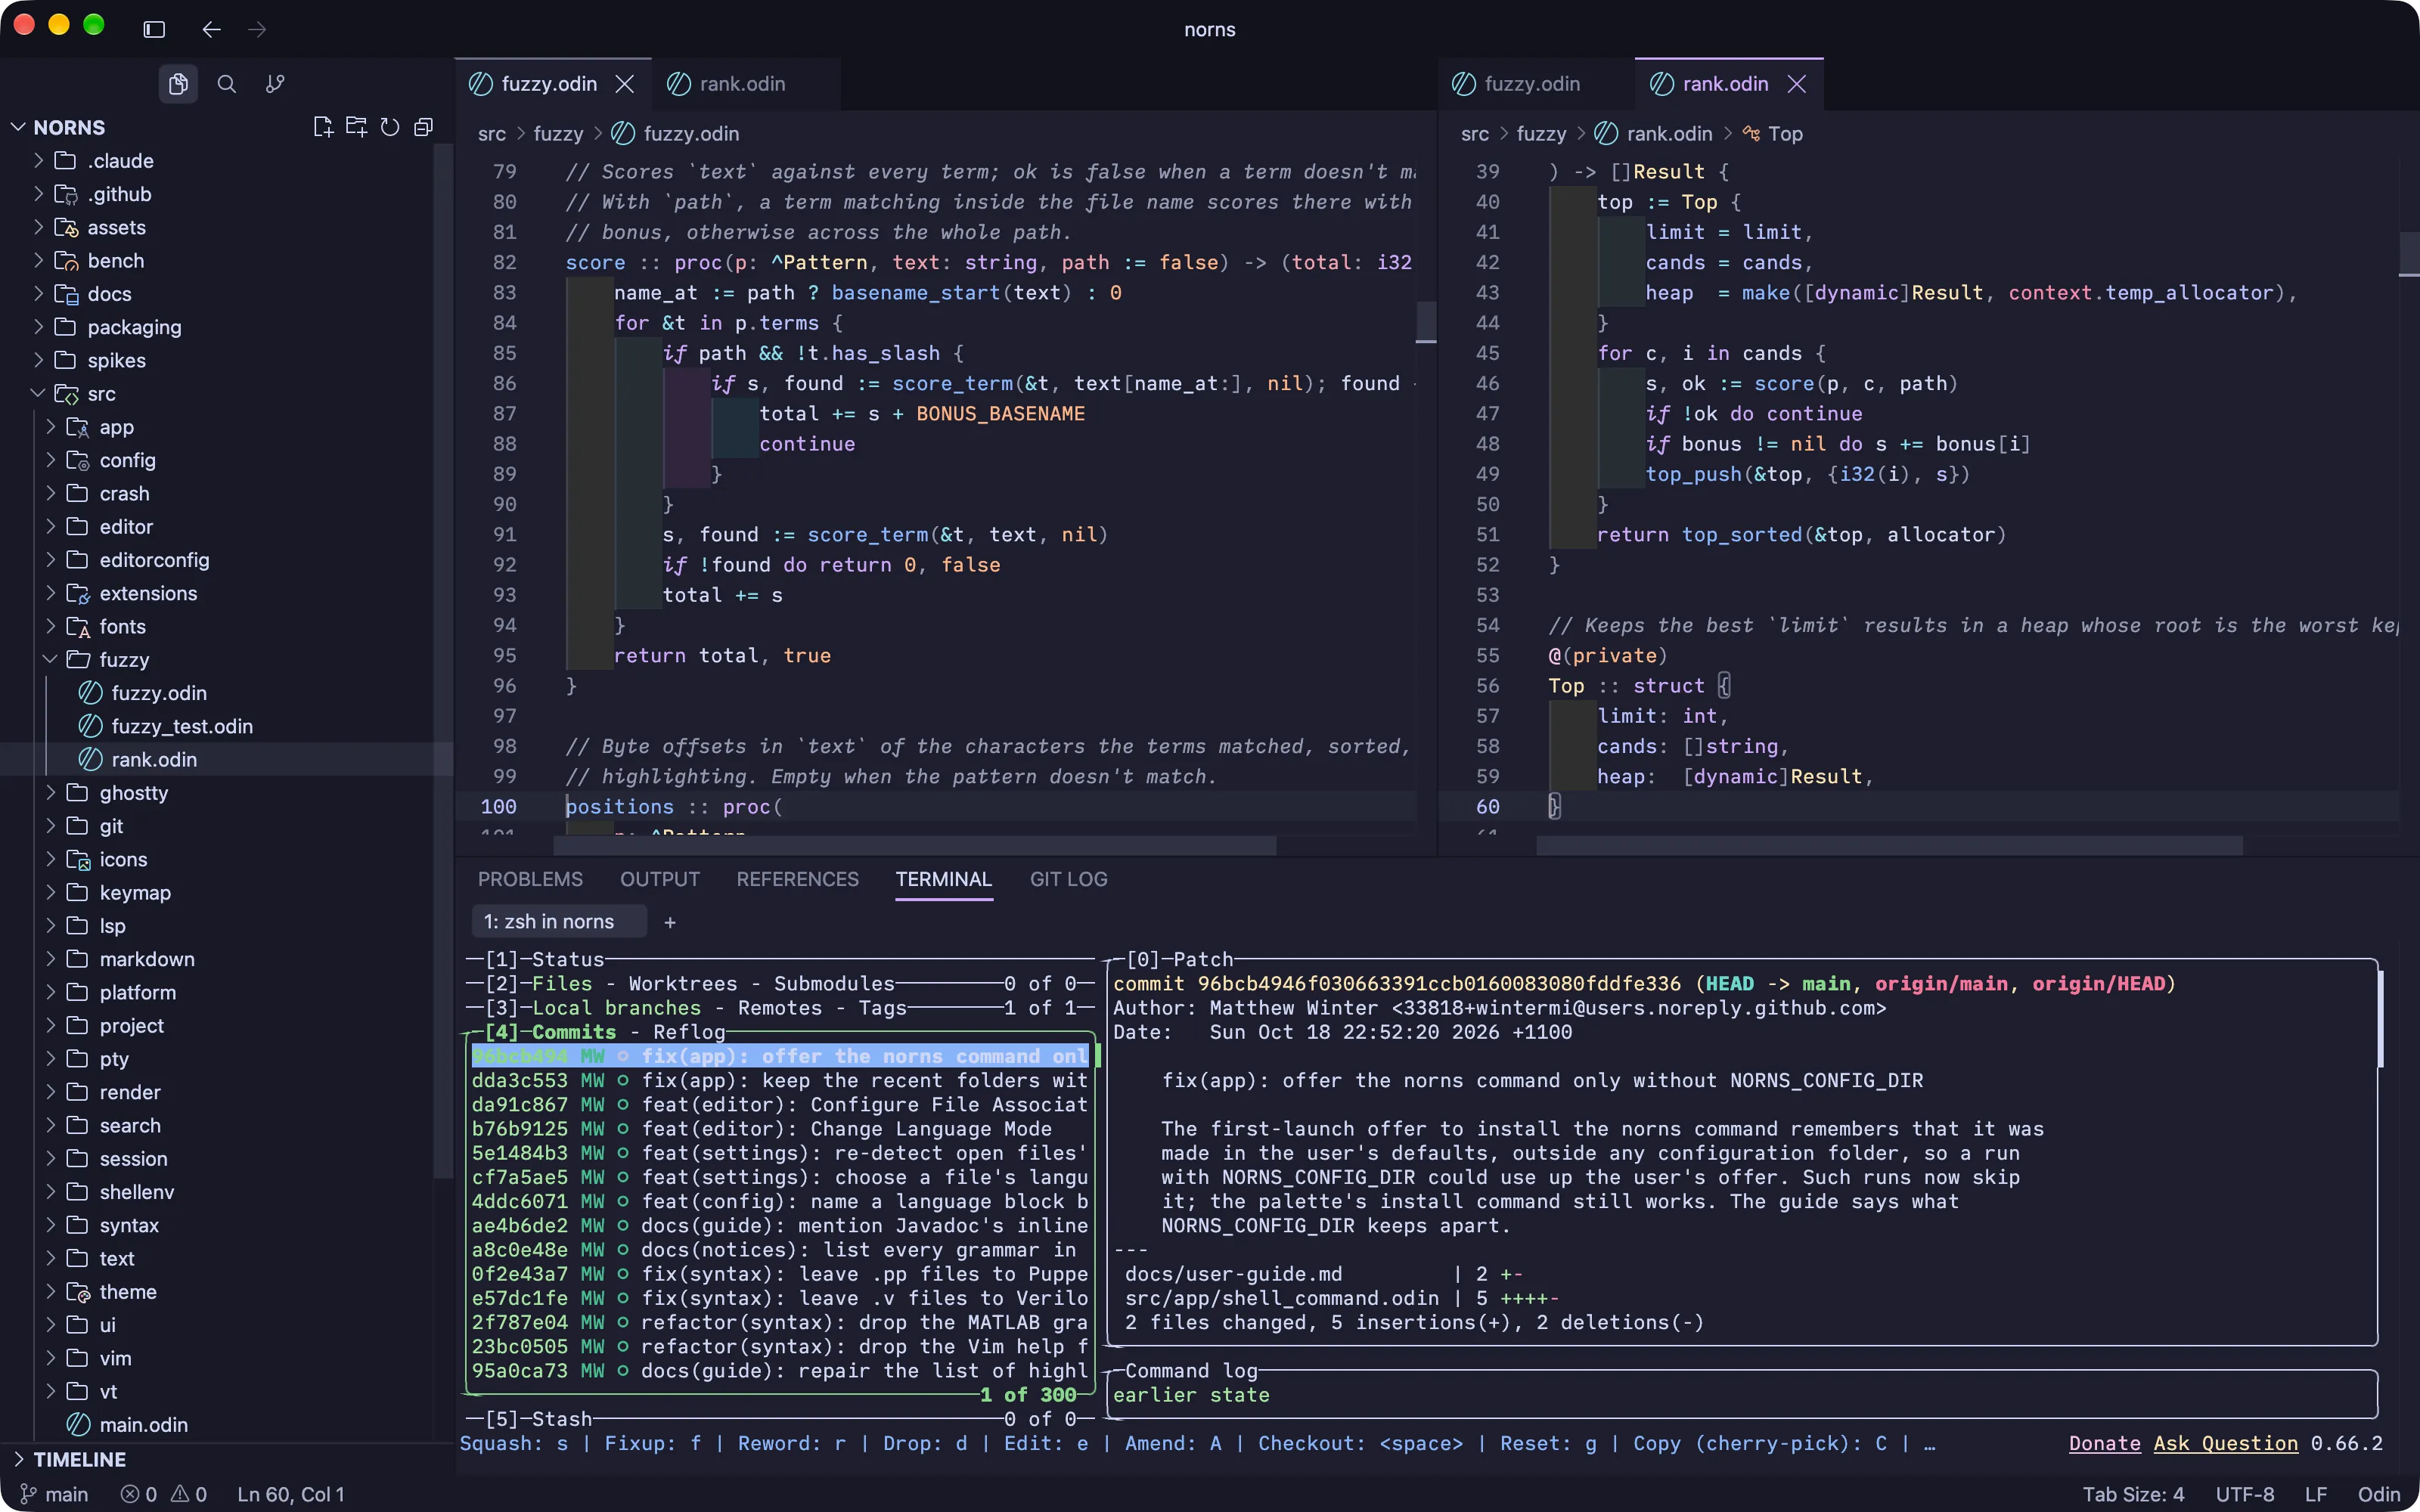Go back with the left arrow

click(211, 29)
